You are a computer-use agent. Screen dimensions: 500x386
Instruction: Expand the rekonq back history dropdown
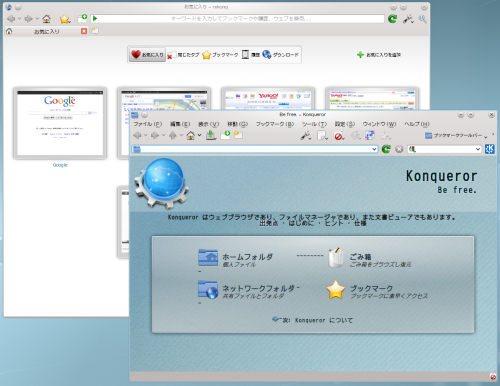point(20,19)
